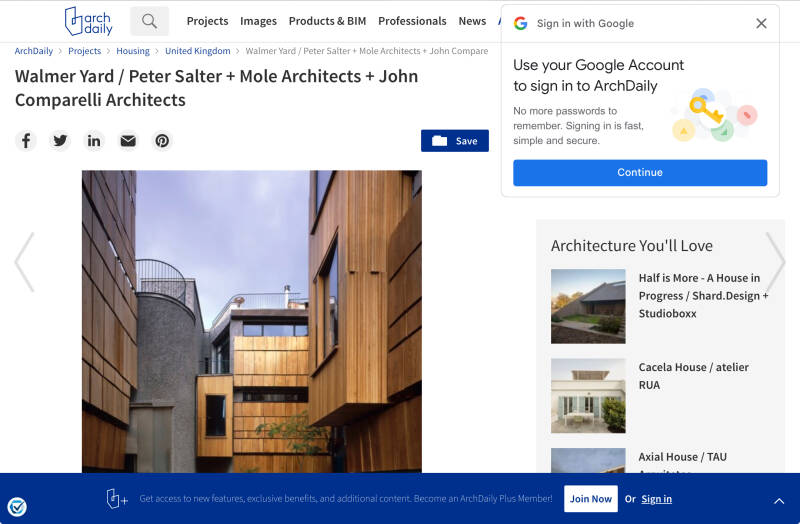Open the ArchDaily logo home link
Image resolution: width=800 pixels, height=524 pixels.
coord(88,21)
